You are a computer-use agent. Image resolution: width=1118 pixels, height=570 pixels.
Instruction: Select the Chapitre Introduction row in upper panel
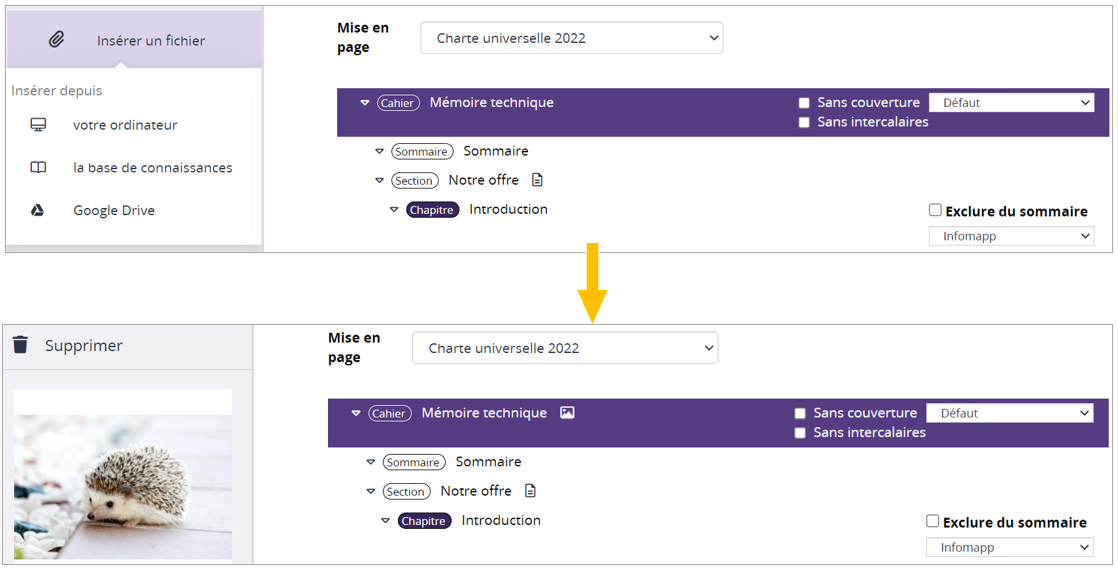coord(508,210)
